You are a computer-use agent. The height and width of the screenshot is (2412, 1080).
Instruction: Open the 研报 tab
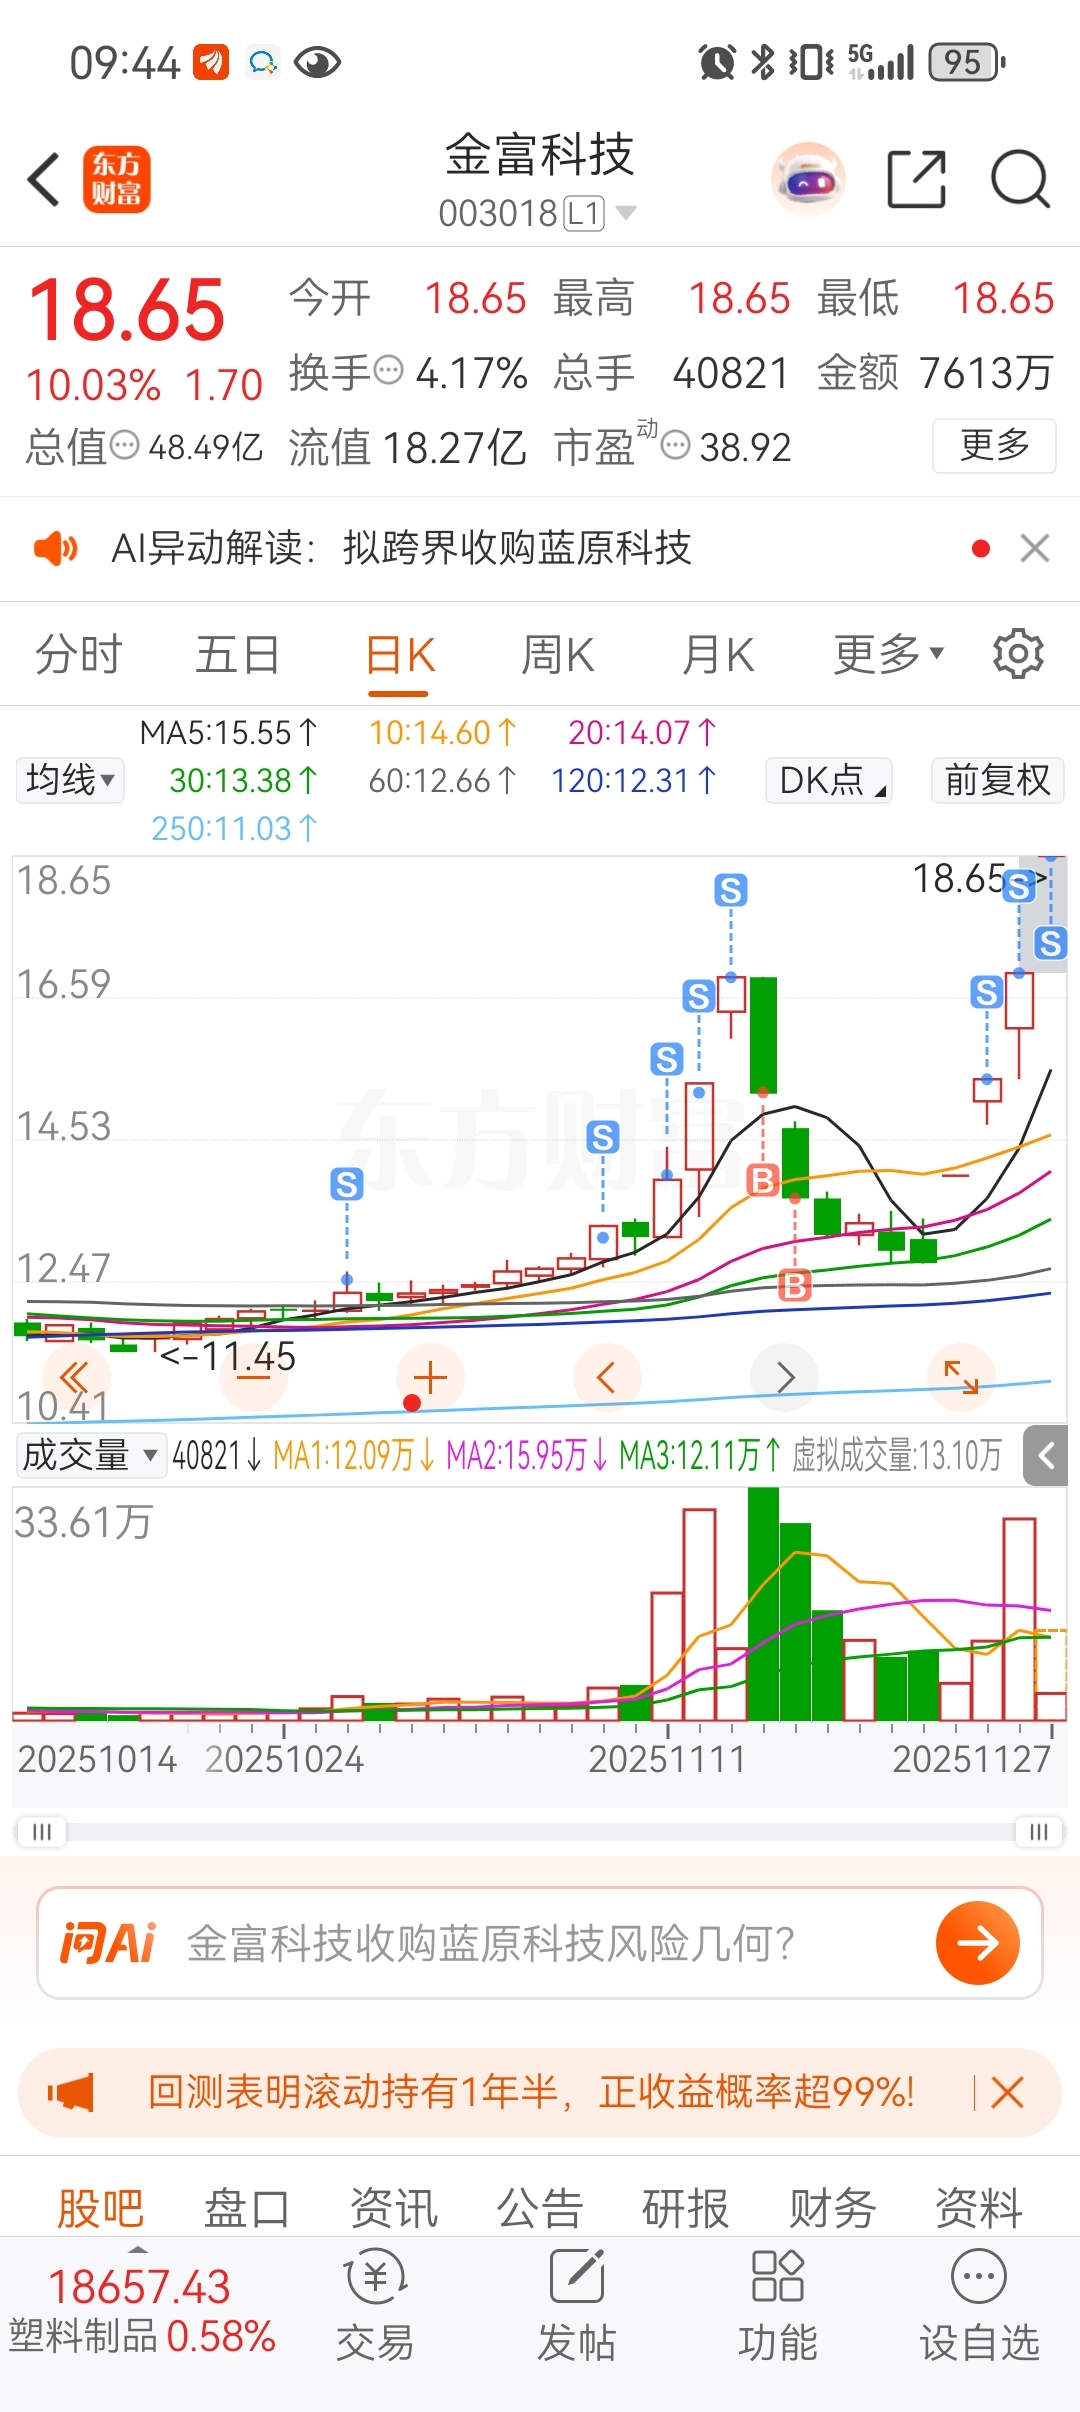(x=686, y=2208)
